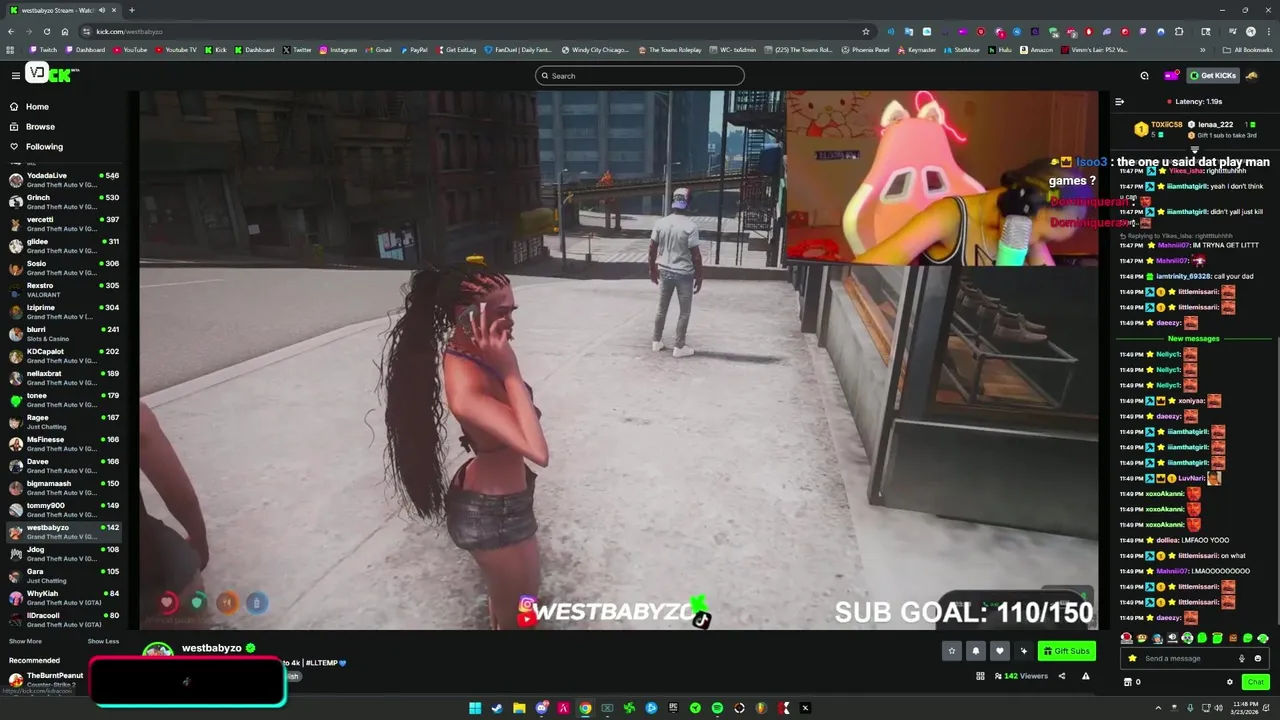This screenshot has height=720, width=1280.
Task: Collapse the chat panel arrow icon
Action: [x=1119, y=101]
